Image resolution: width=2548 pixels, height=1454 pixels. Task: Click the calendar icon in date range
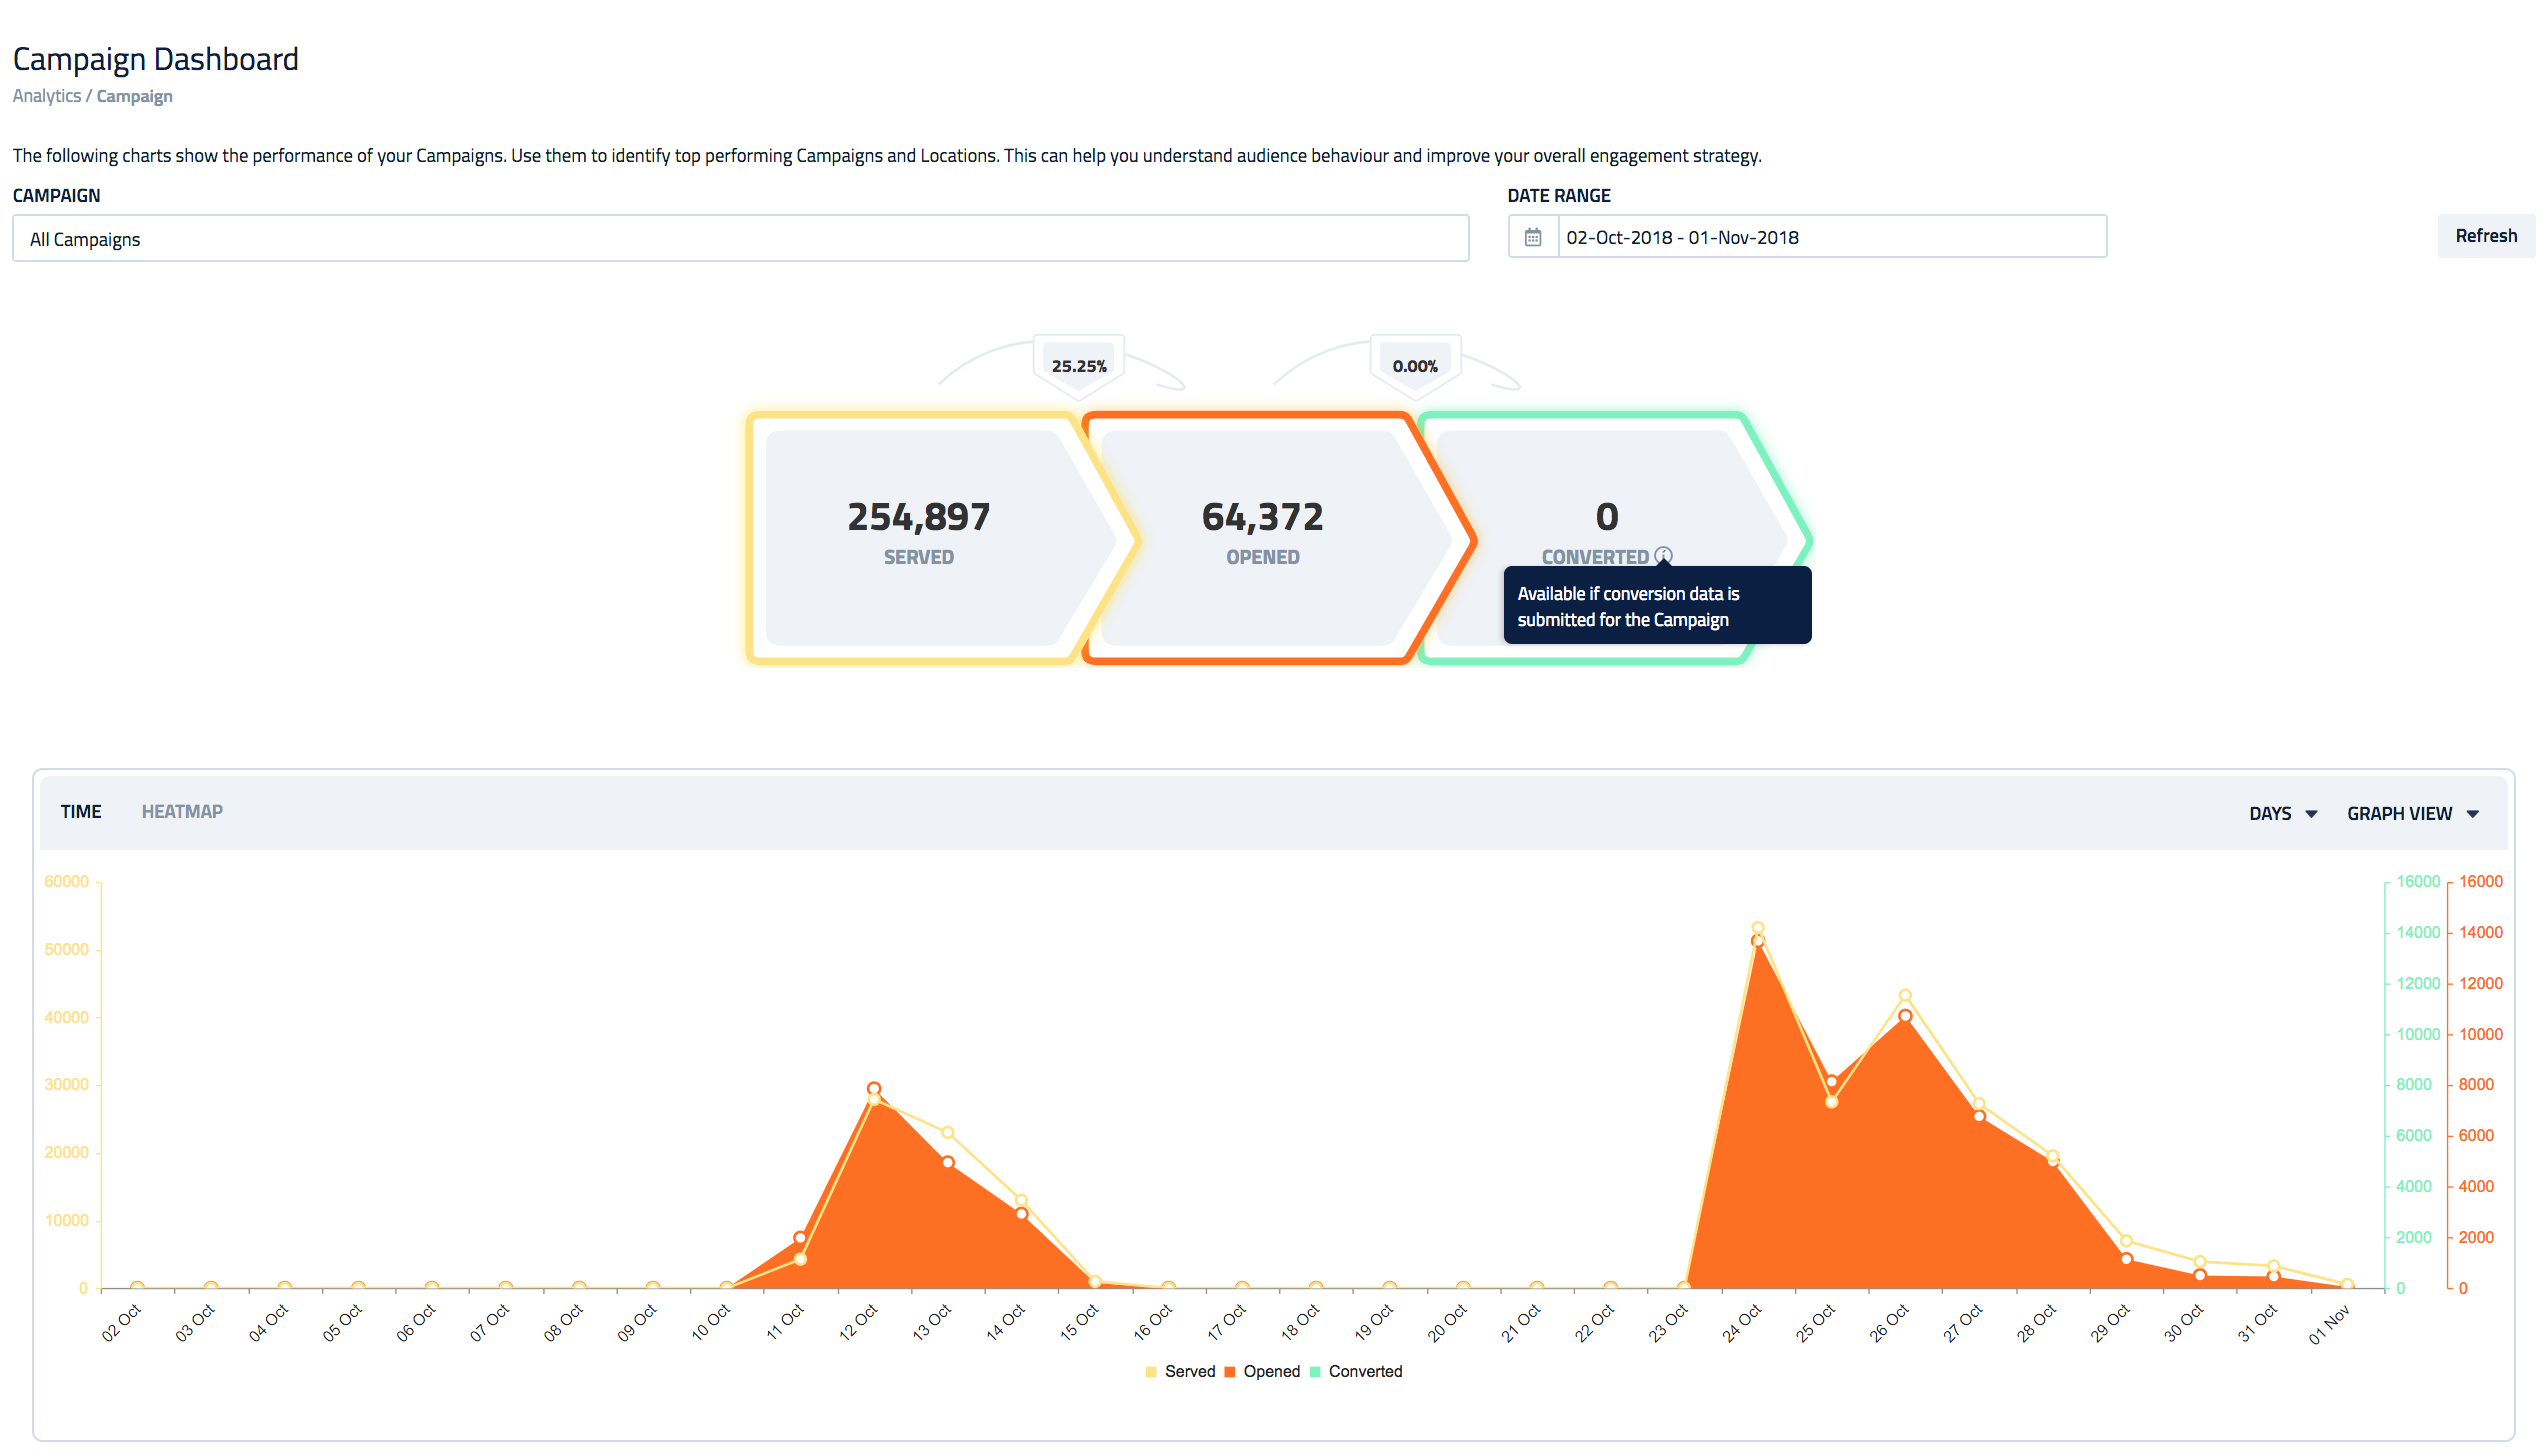click(1532, 237)
